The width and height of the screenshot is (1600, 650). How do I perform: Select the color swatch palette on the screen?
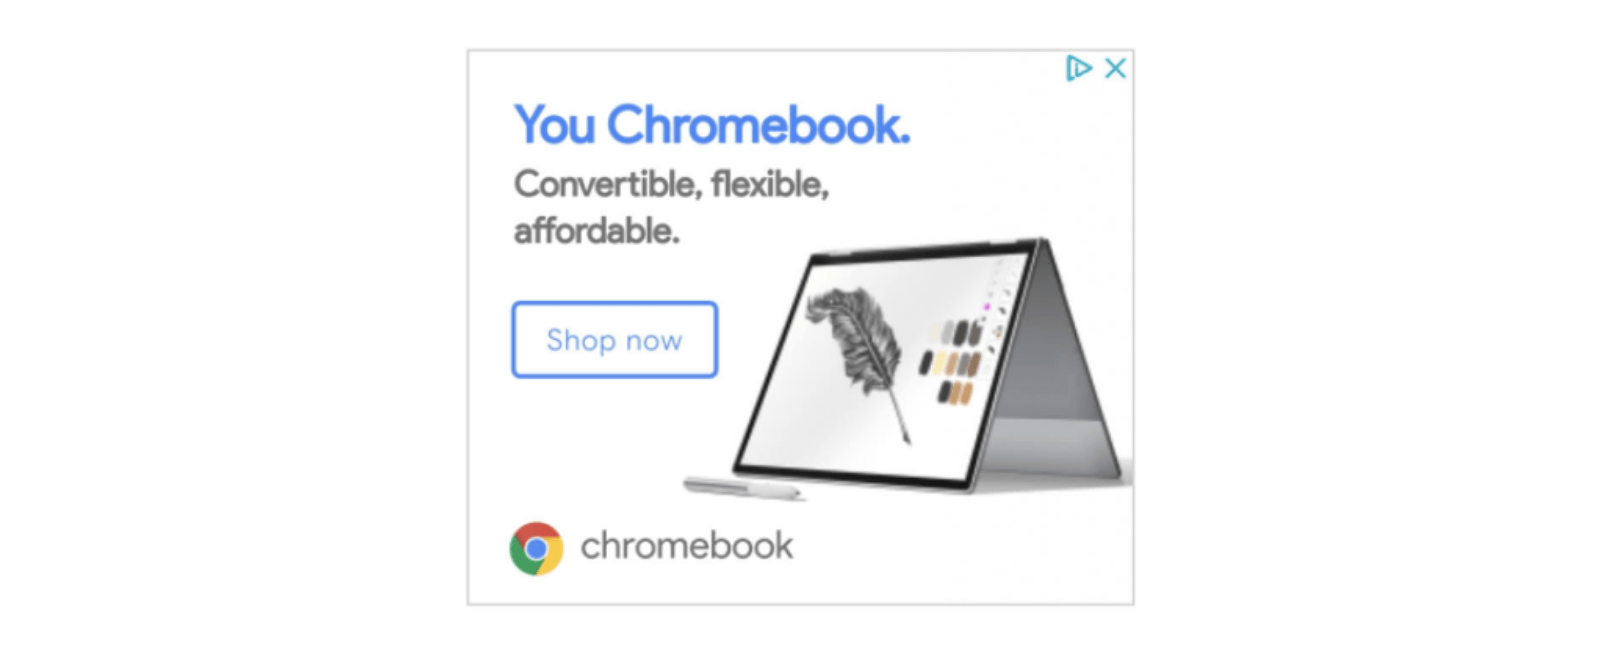click(x=950, y=362)
